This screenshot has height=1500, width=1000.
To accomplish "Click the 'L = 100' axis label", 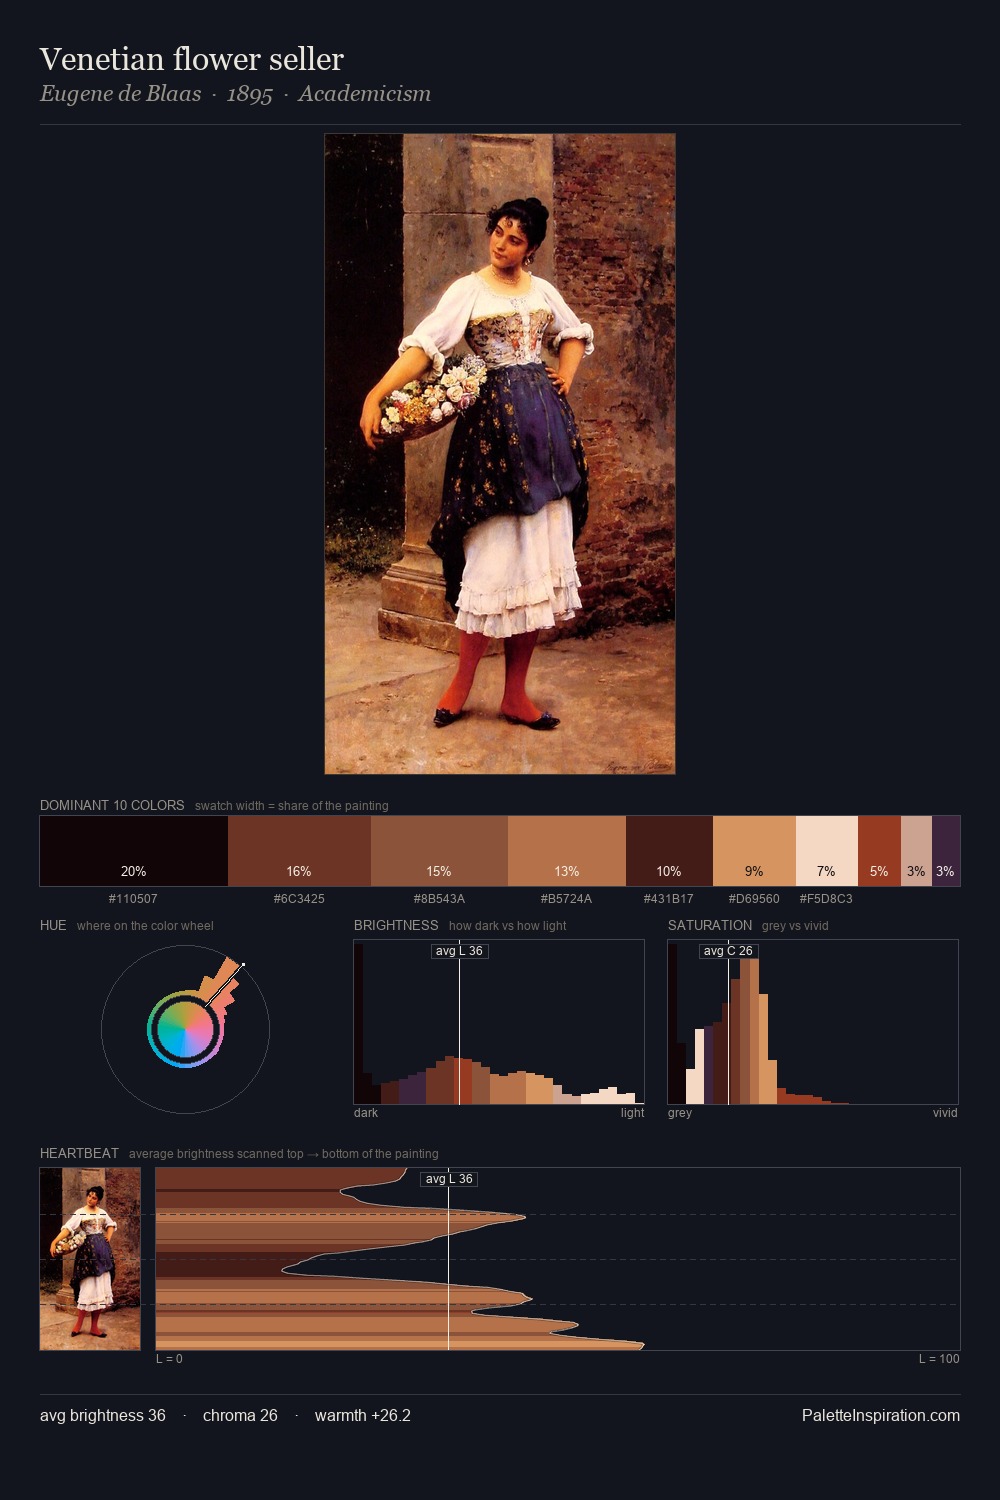I will point(939,1359).
